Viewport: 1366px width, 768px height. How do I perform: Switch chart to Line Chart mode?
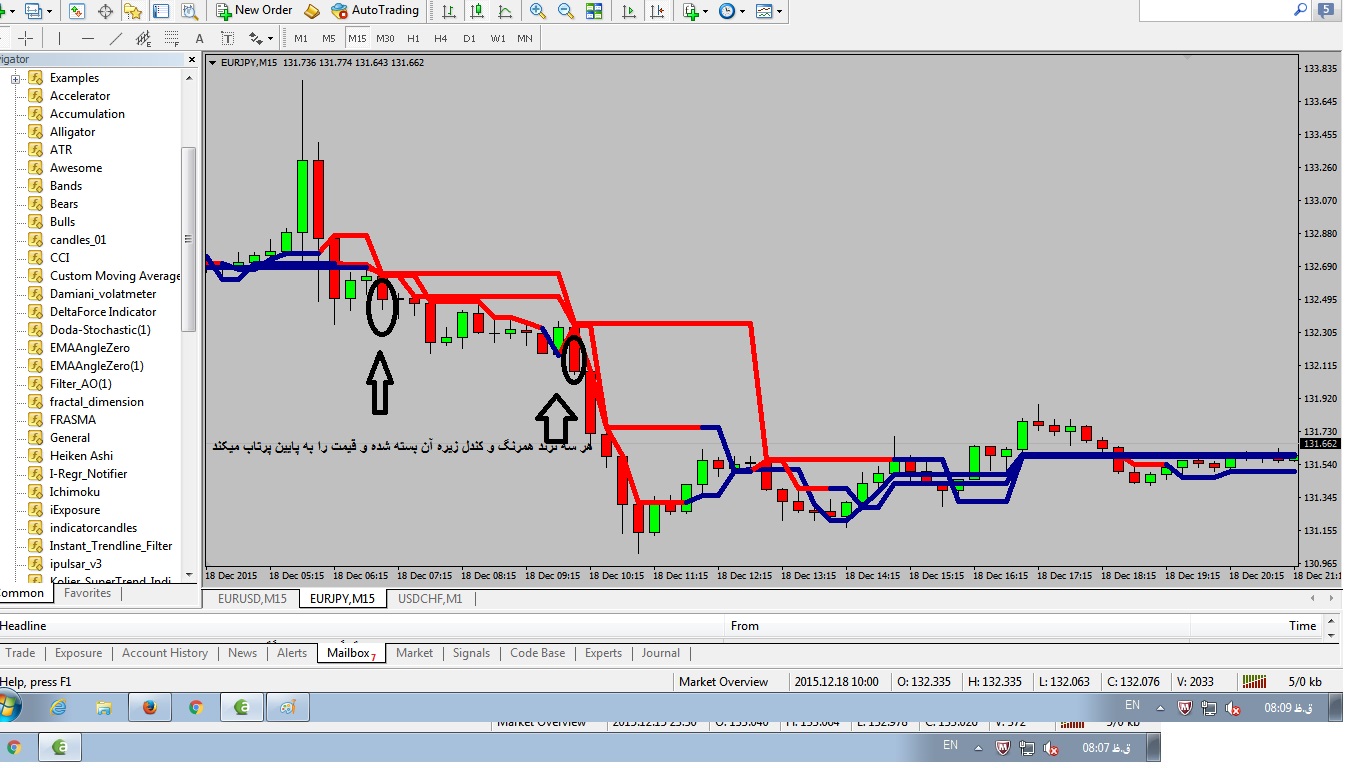coord(506,11)
